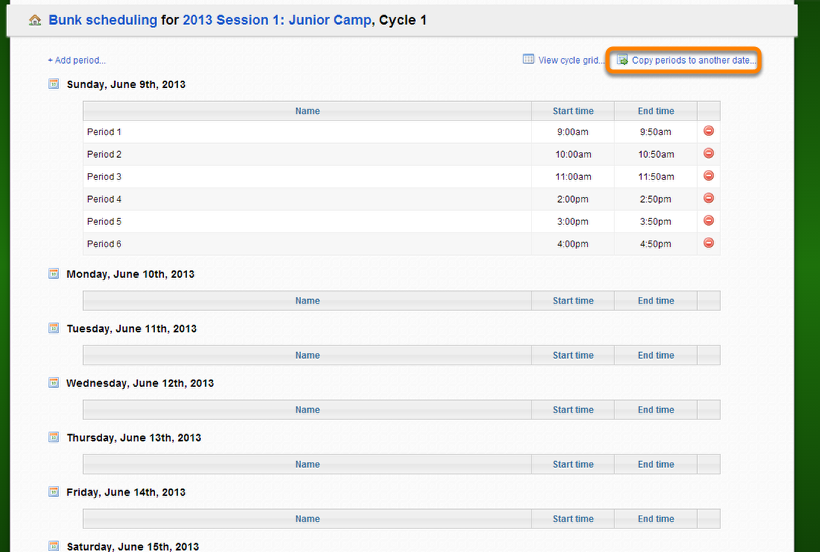Click the red delete icon for Period 6
Image resolution: width=820 pixels, height=552 pixels.
pyautogui.click(x=709, y=243)
